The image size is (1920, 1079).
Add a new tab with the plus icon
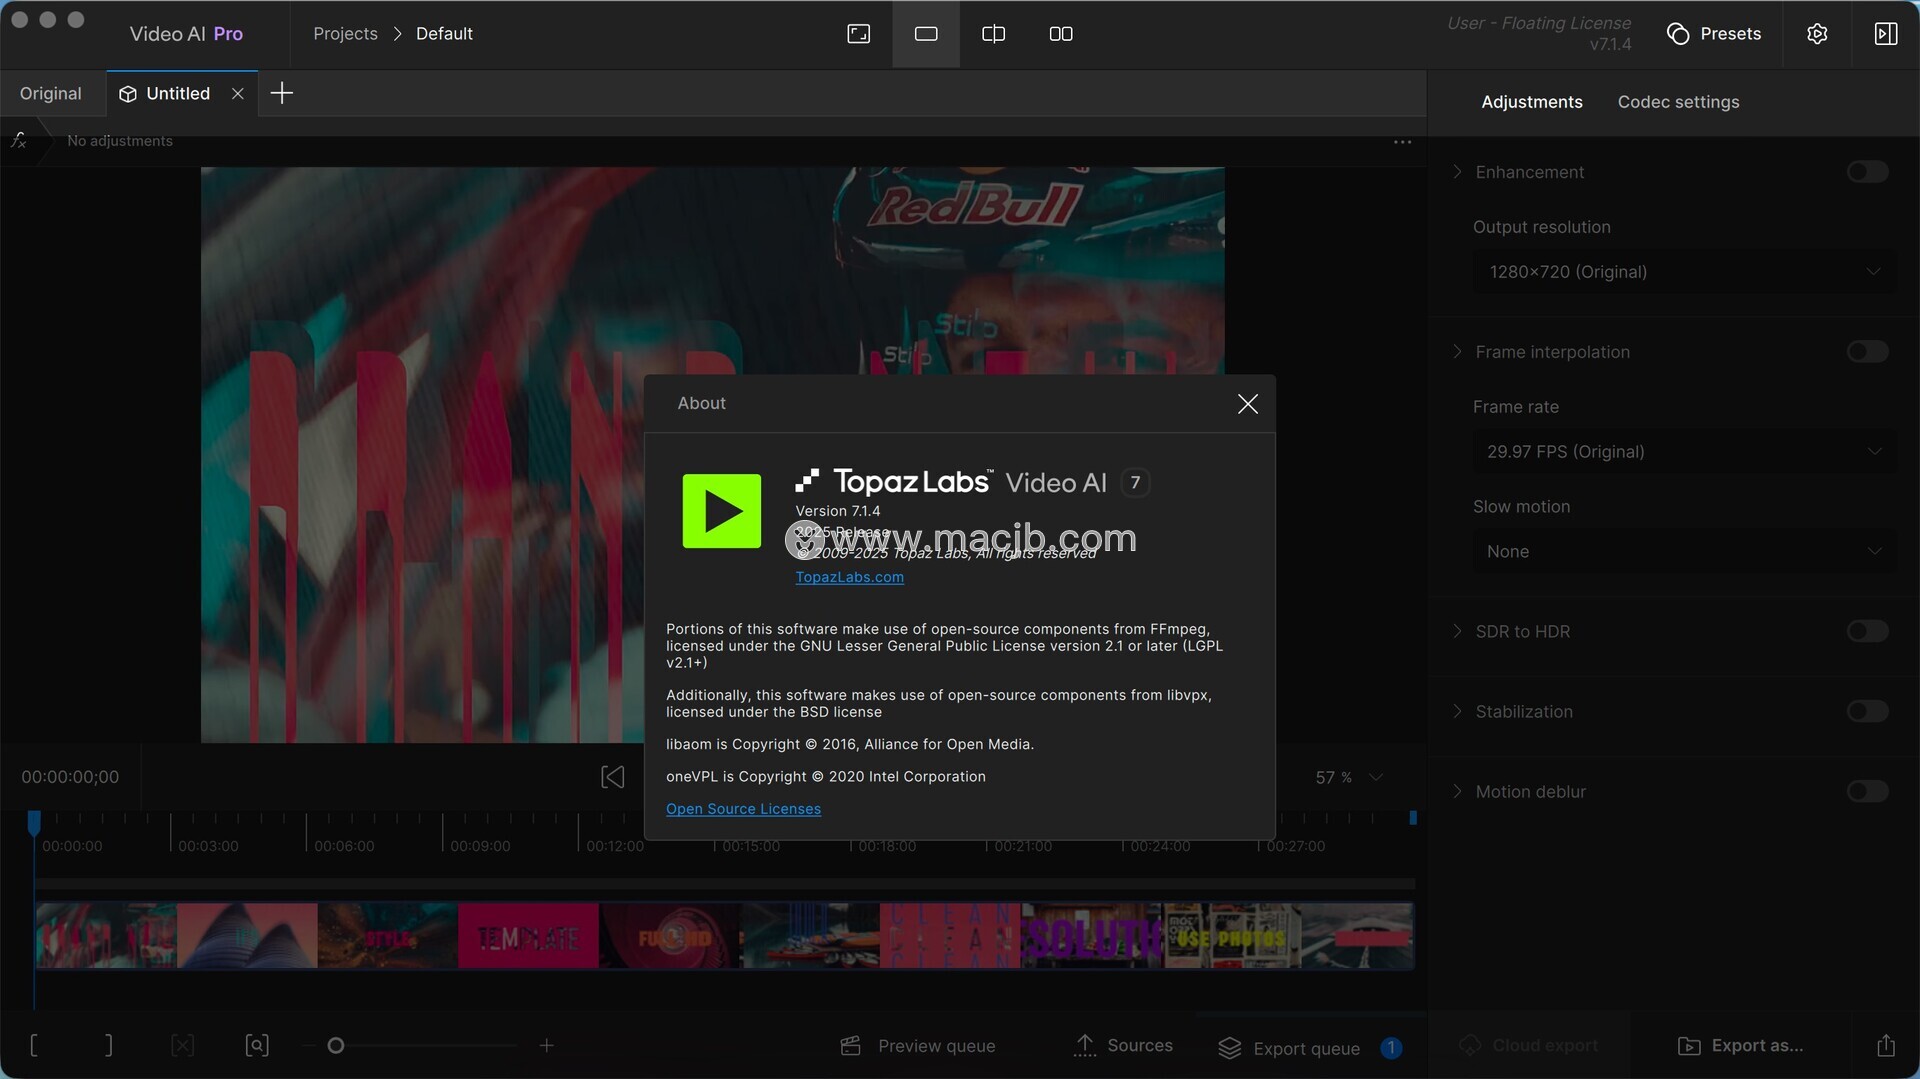[282, 93]
